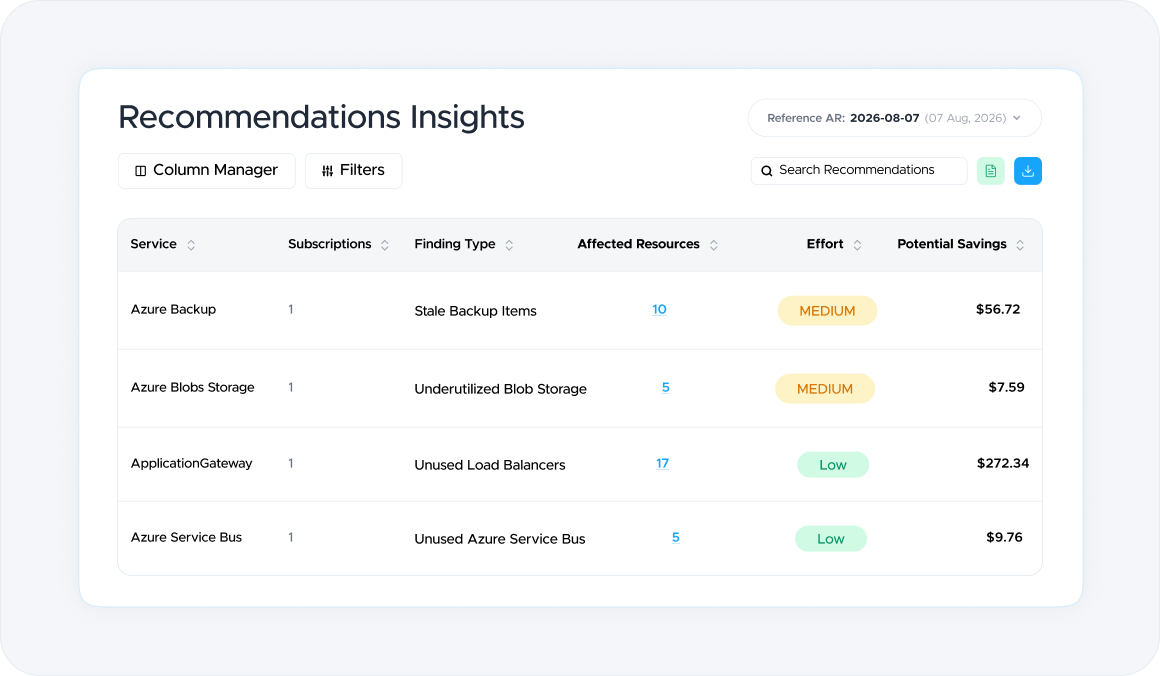Open the Filters panel

tap(354, 171)
